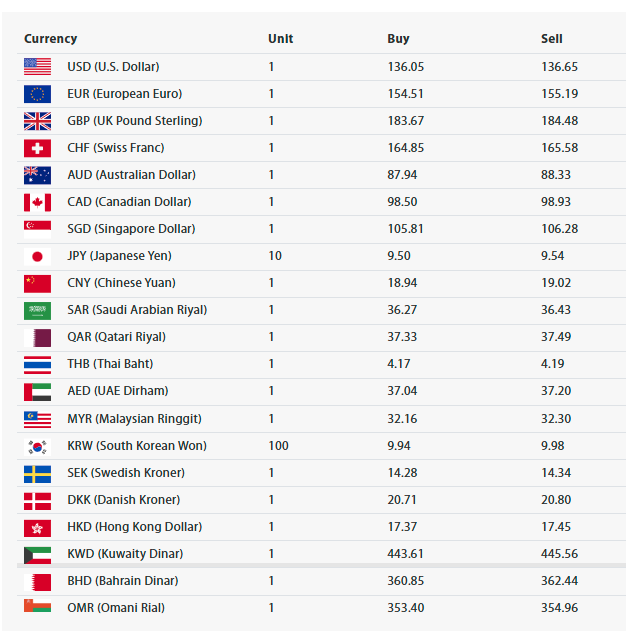Click the BHD (Bahrain Dinar) row label
Image resolution: width=626 pixels, height=631 pixels.
123,581
